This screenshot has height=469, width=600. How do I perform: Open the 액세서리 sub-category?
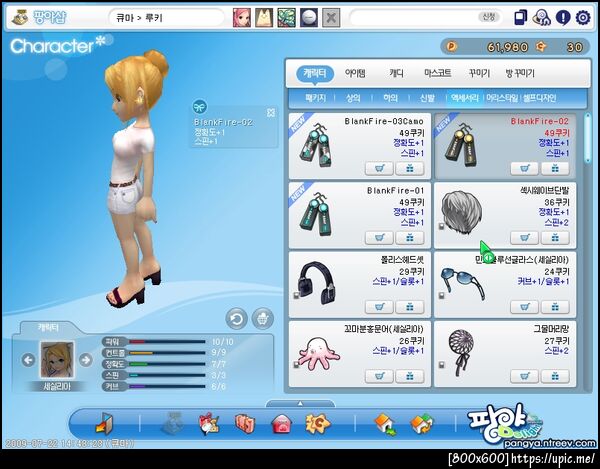(465, 98)
